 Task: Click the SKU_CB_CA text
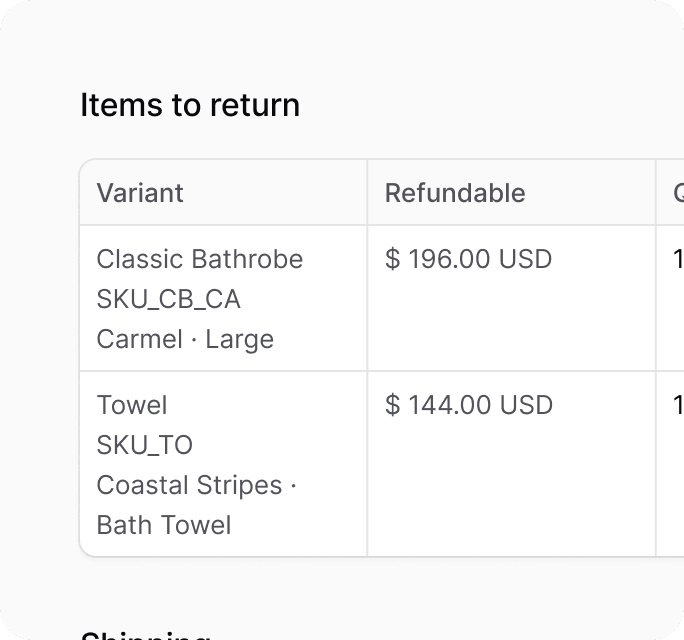tap(168, 299)
